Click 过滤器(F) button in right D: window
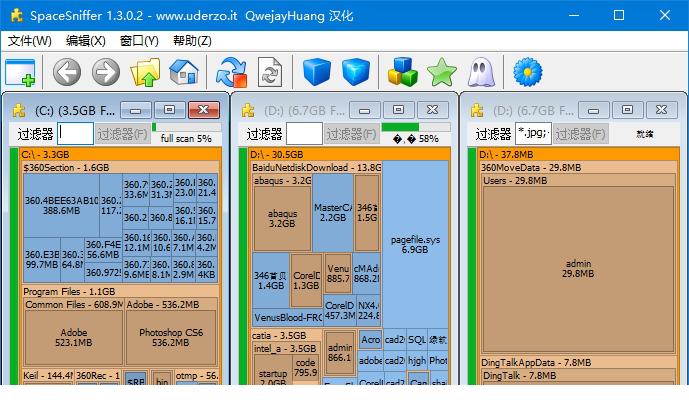The image size is (689, 400). point(580,134)
